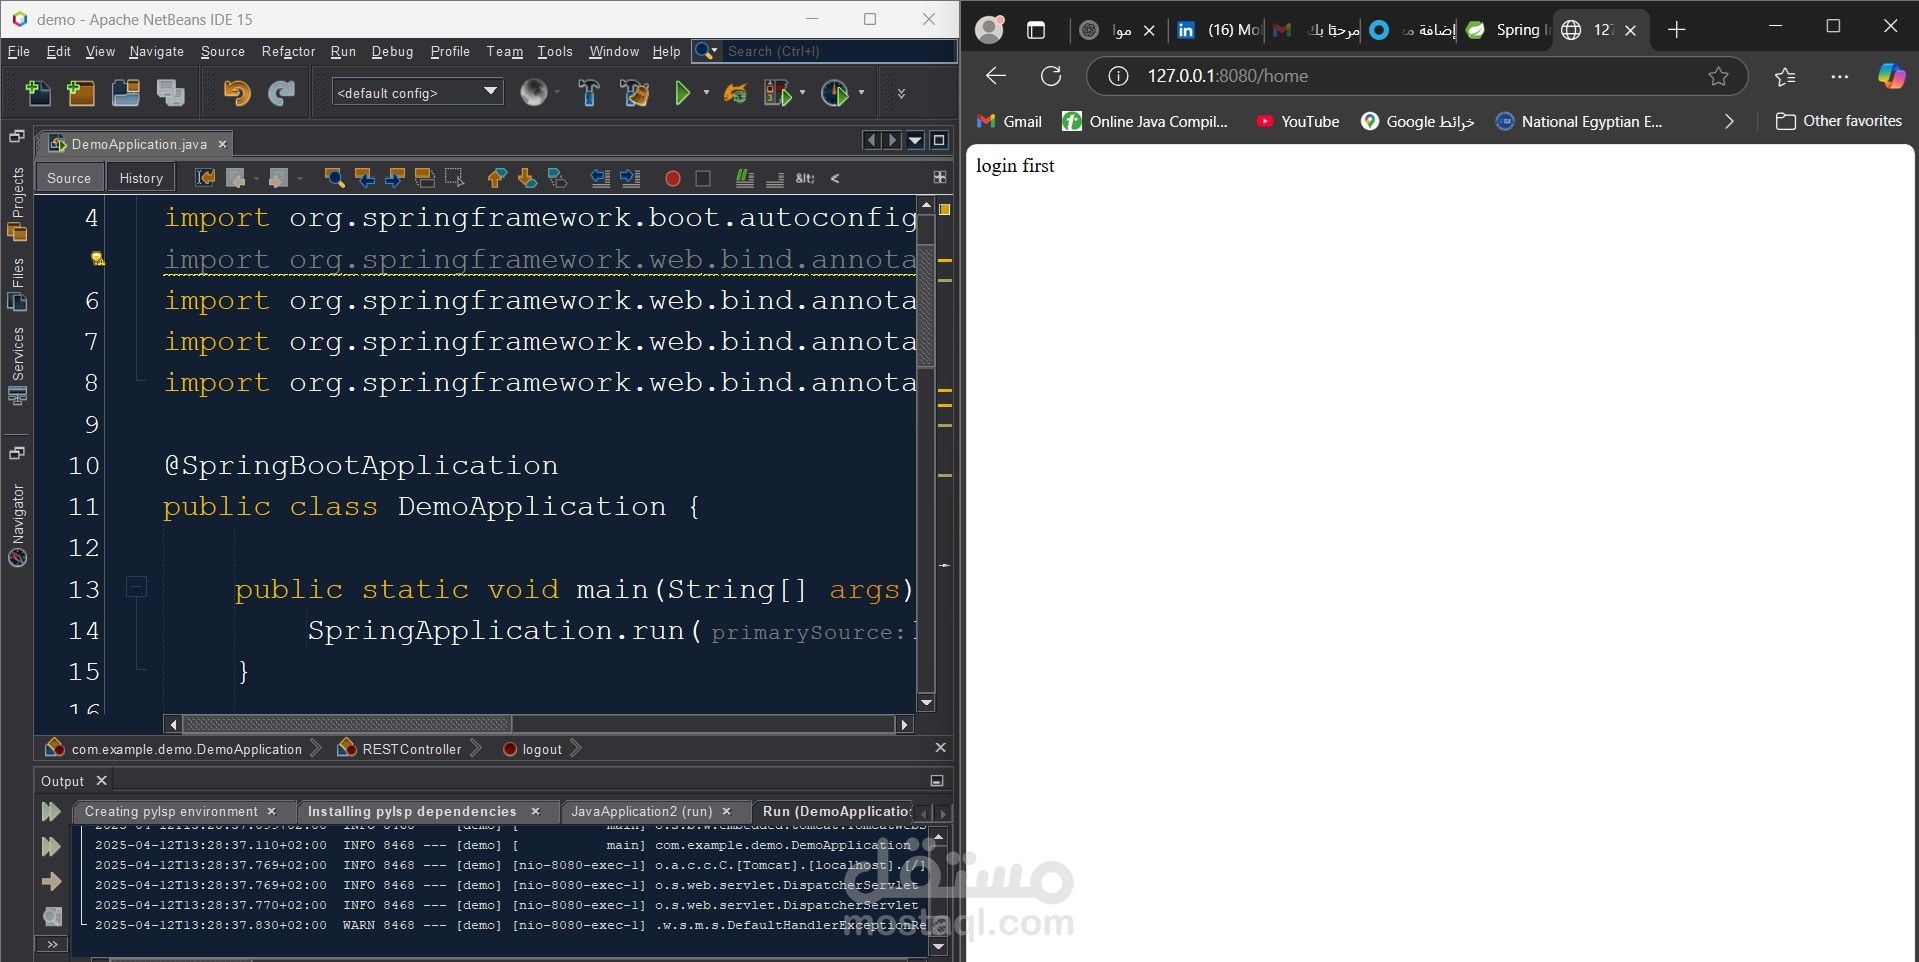Open the Debug menu
Screen dimensions: 1919x962
click(392, 51)
